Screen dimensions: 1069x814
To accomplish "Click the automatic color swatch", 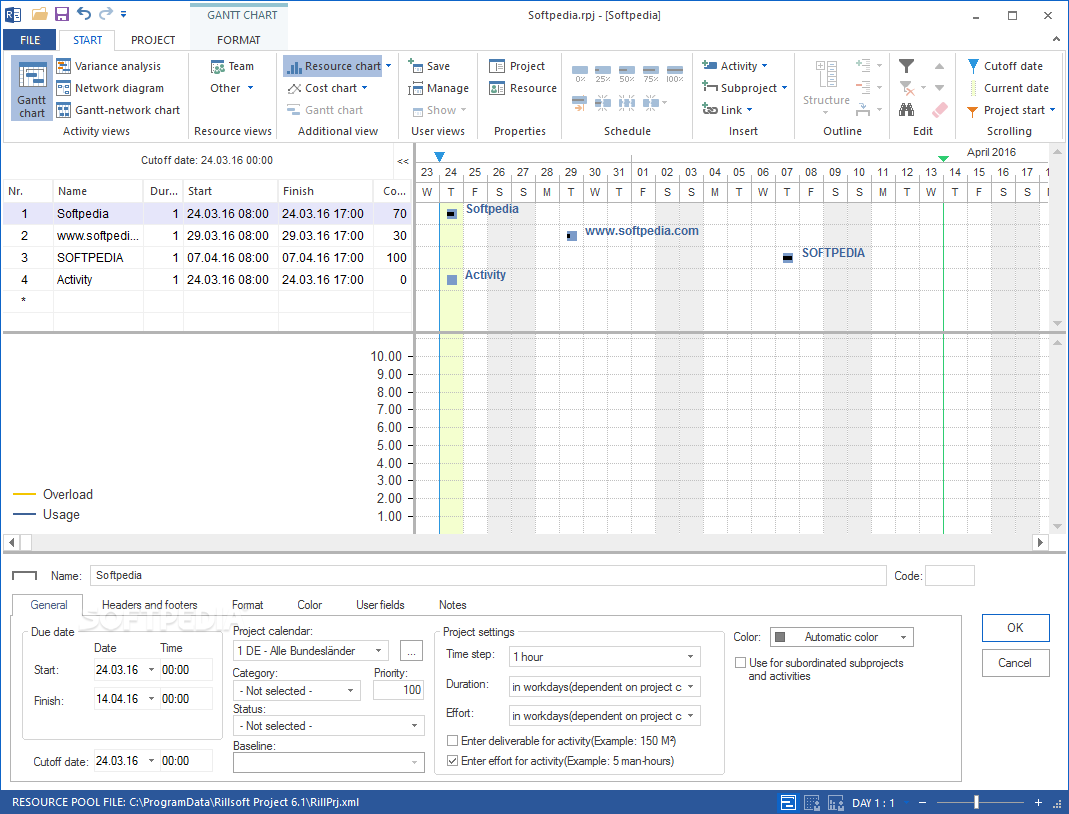I will (x=781, y=637).
